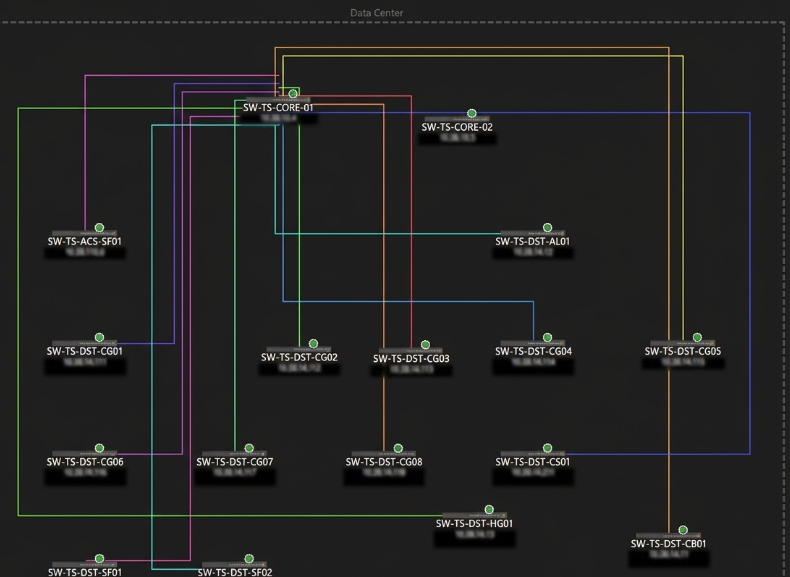Image resolution: width=790 pixels, height=577 pixels.
Task: Click the SW-TS-DST-AL01 label text
Action: tap(533, 241)
